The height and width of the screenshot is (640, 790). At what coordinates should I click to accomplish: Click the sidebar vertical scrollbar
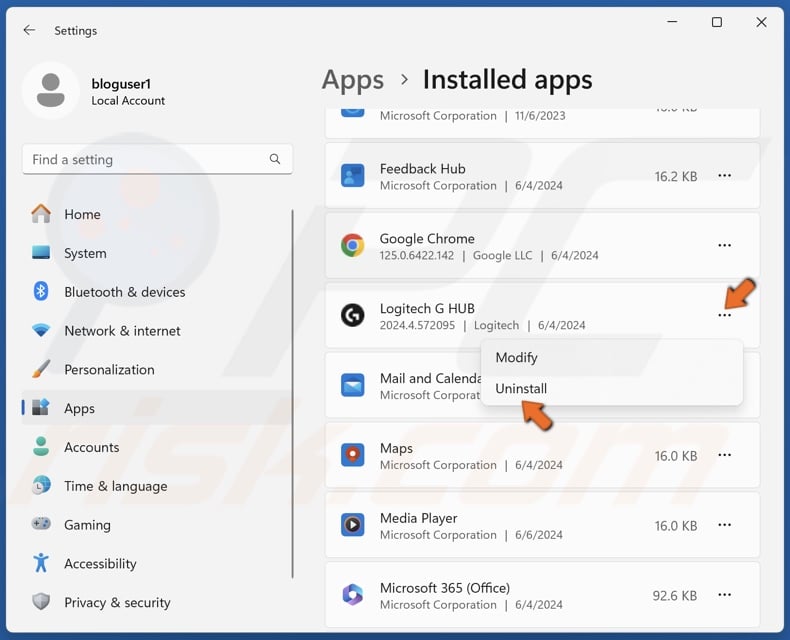pyautogui.click(x=293, y=390)
